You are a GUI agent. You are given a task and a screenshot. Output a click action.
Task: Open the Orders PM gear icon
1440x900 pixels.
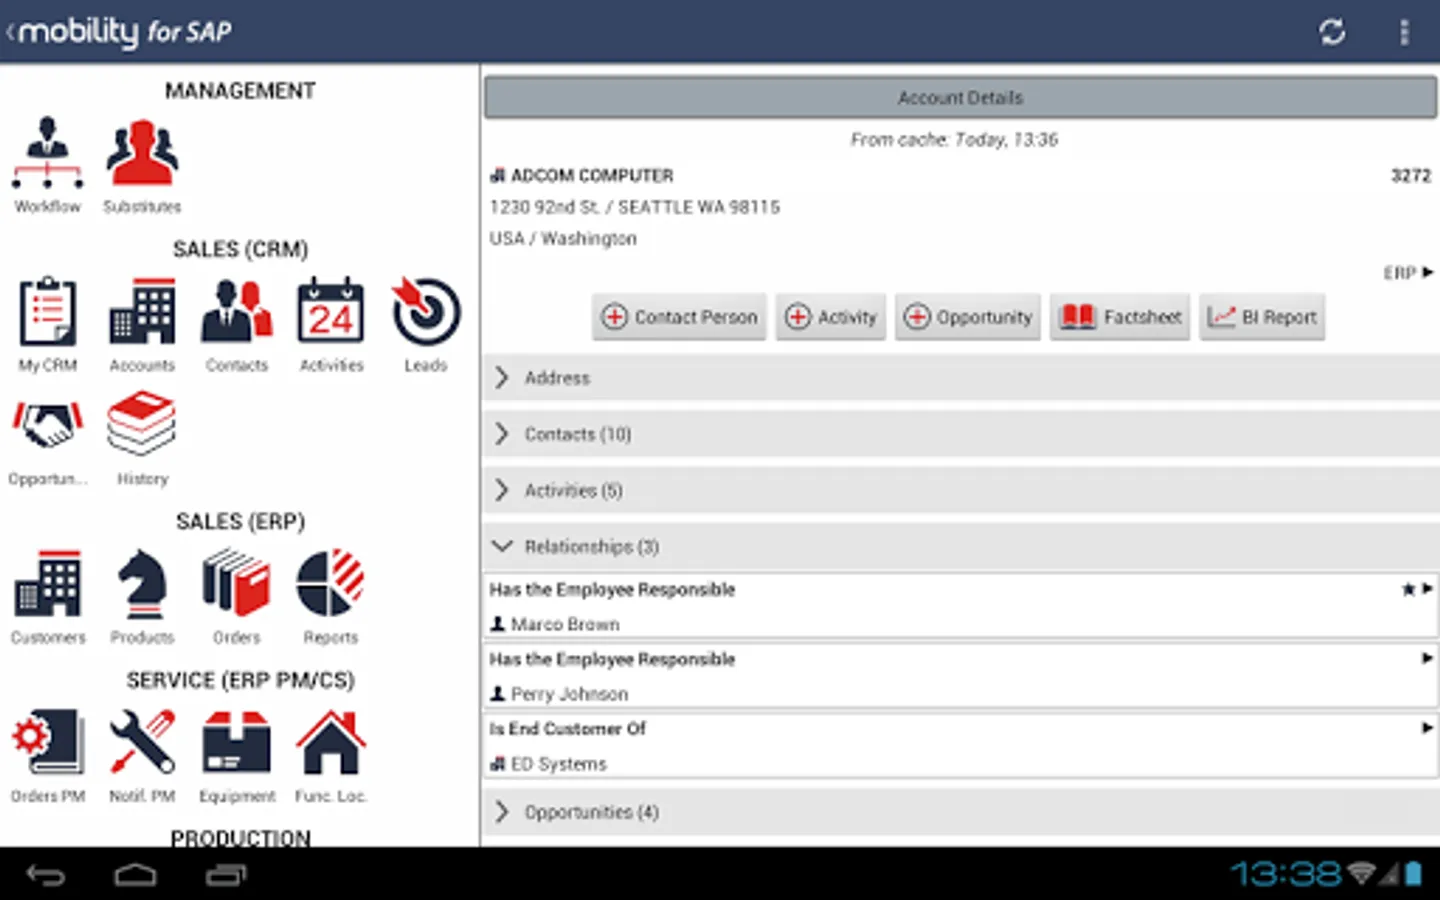coord(47,743)
